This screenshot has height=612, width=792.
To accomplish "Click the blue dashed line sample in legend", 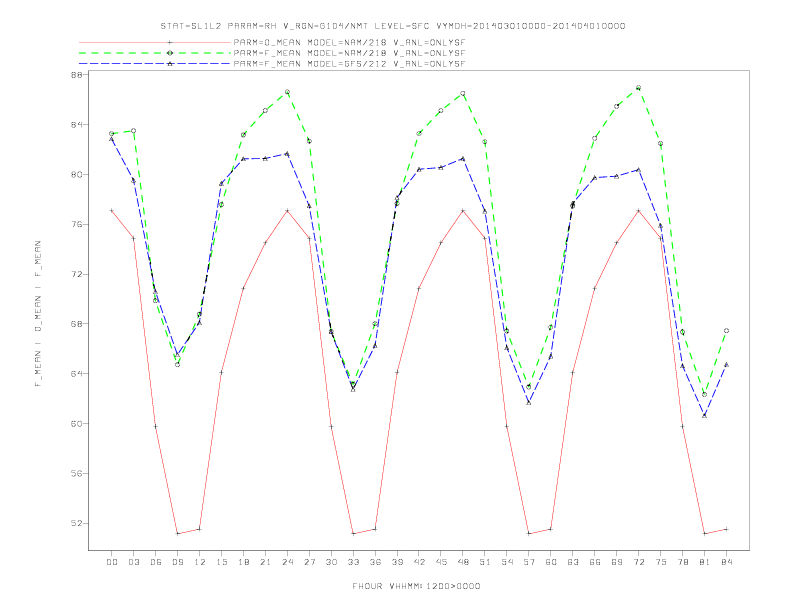I will click(155, 64).
